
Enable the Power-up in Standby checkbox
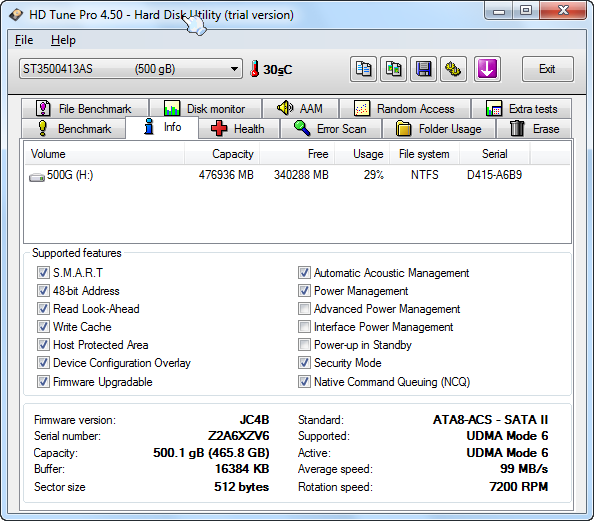pyautogui.click(x=304, y=344)
